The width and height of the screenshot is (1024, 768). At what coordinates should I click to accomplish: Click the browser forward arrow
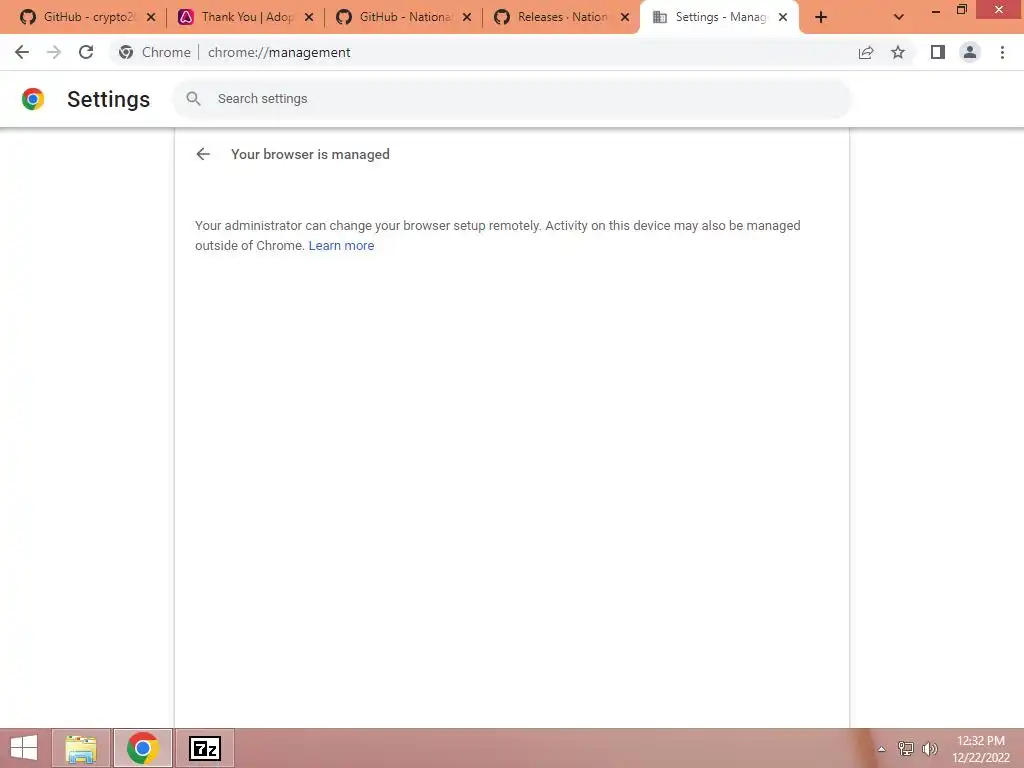tap(54, 52)
